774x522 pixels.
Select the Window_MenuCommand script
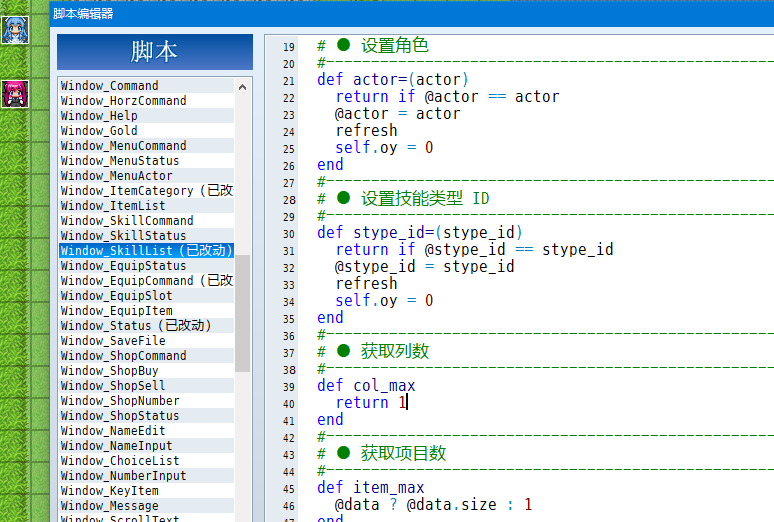pos(147,146)
